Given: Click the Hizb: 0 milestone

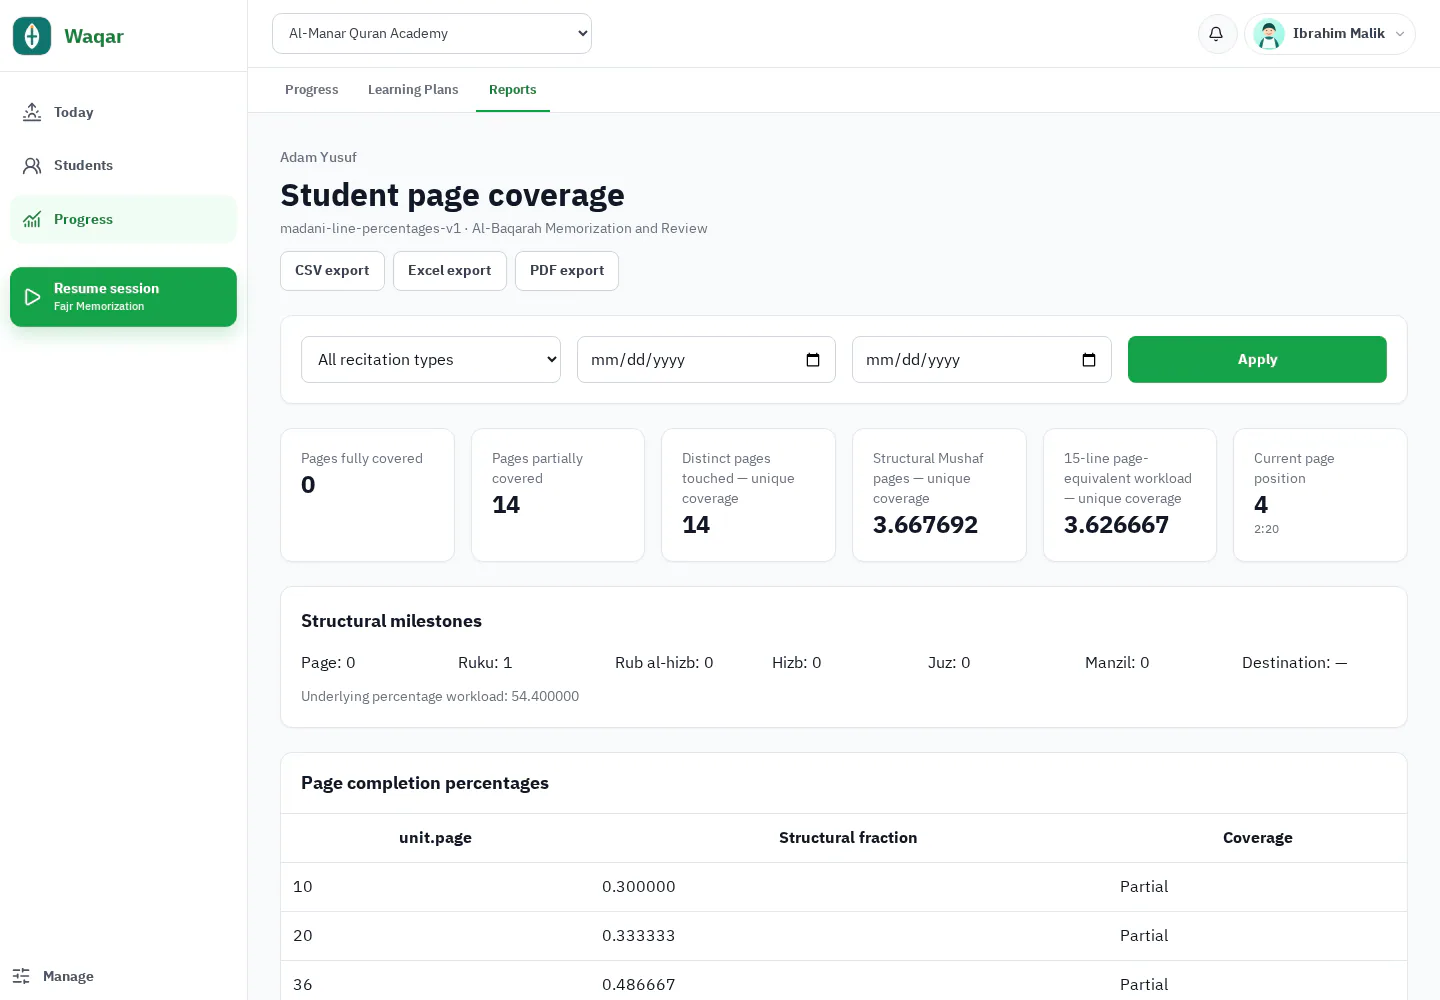Looking at the screenshot, I should tap(797, 662).
